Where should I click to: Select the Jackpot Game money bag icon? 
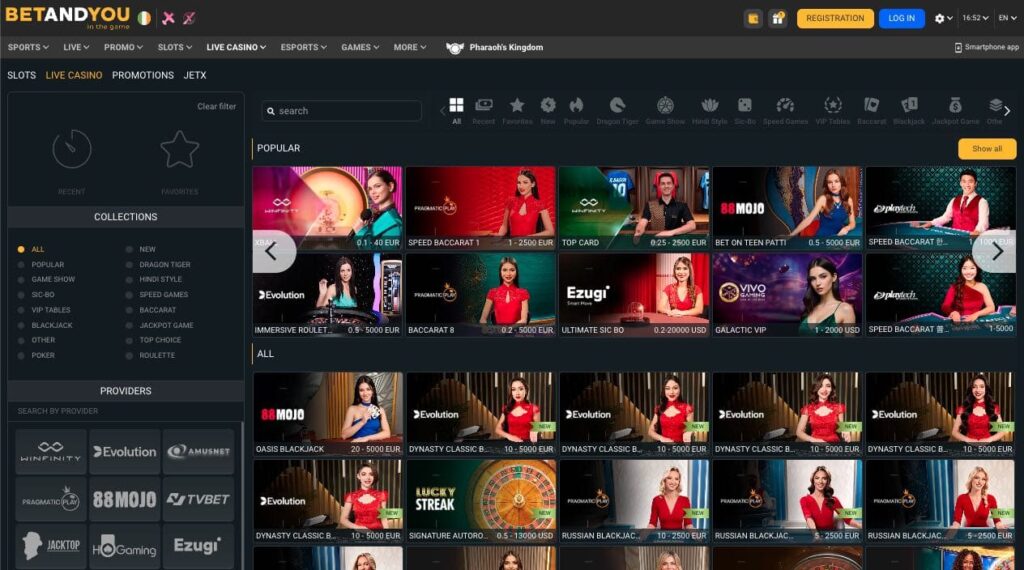tap(955, 105)
